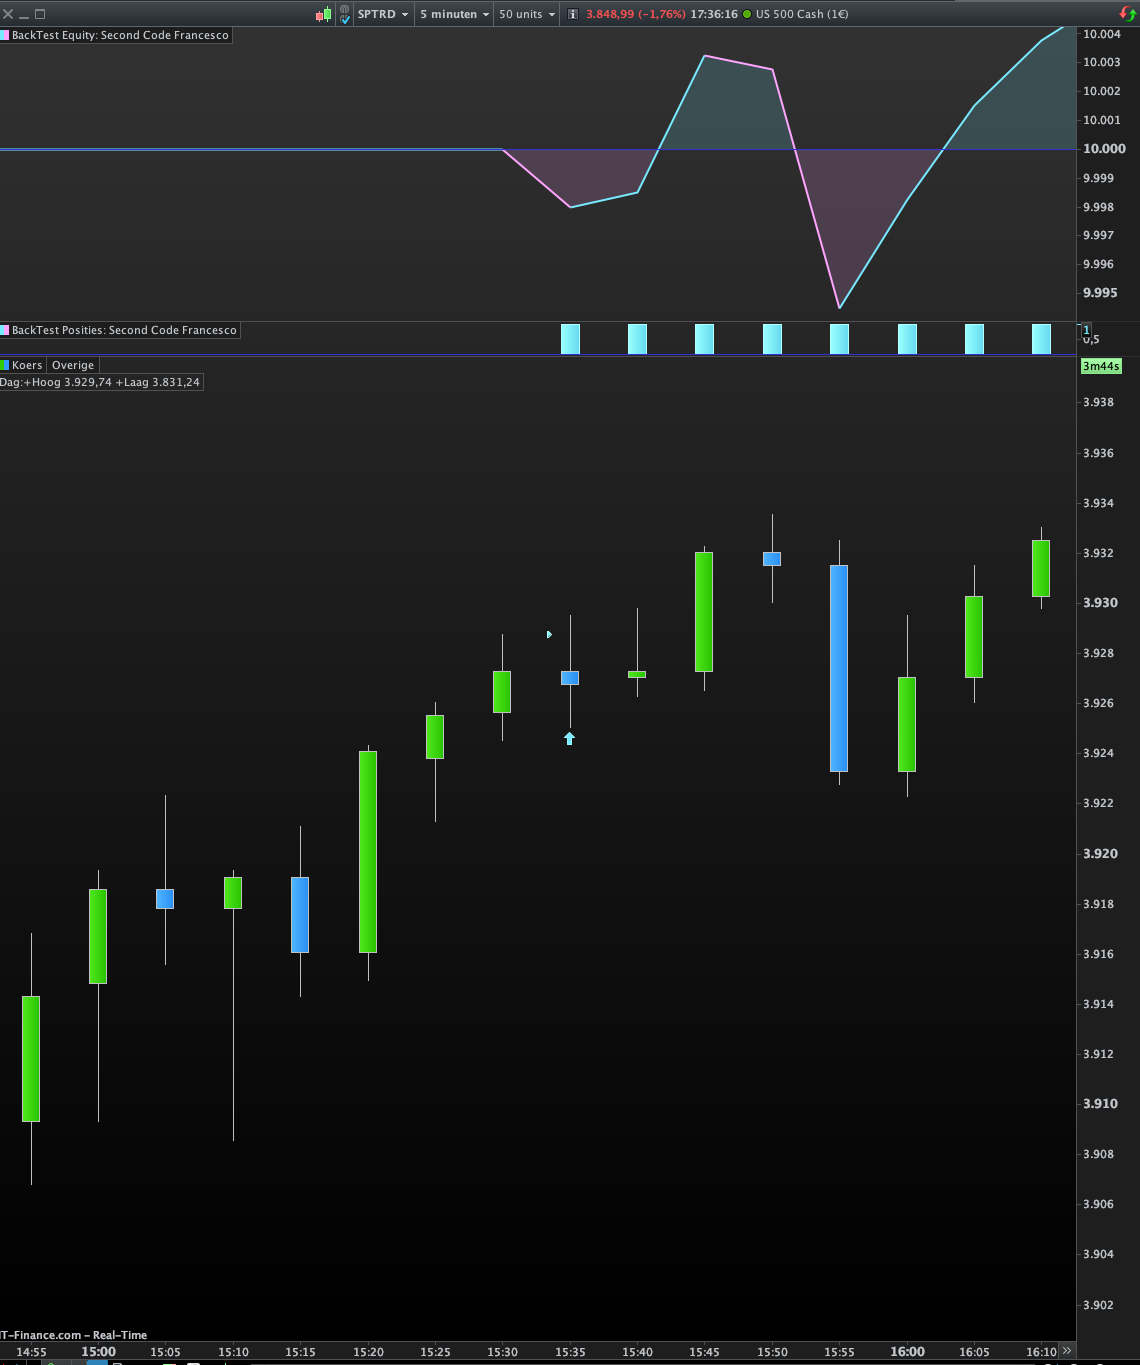Select the Koers tab
This screenshot has width=1140, height=1365.
[x=27, y=365]
